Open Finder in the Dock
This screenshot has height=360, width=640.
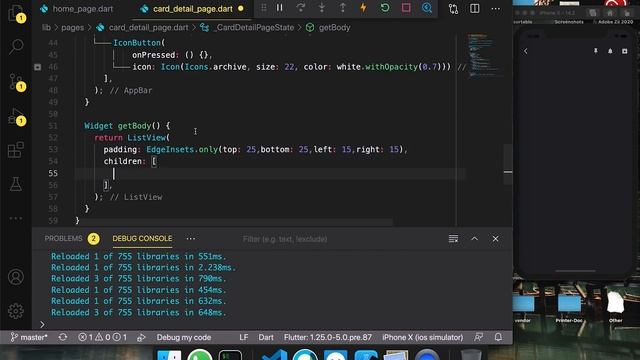point(169,355)
